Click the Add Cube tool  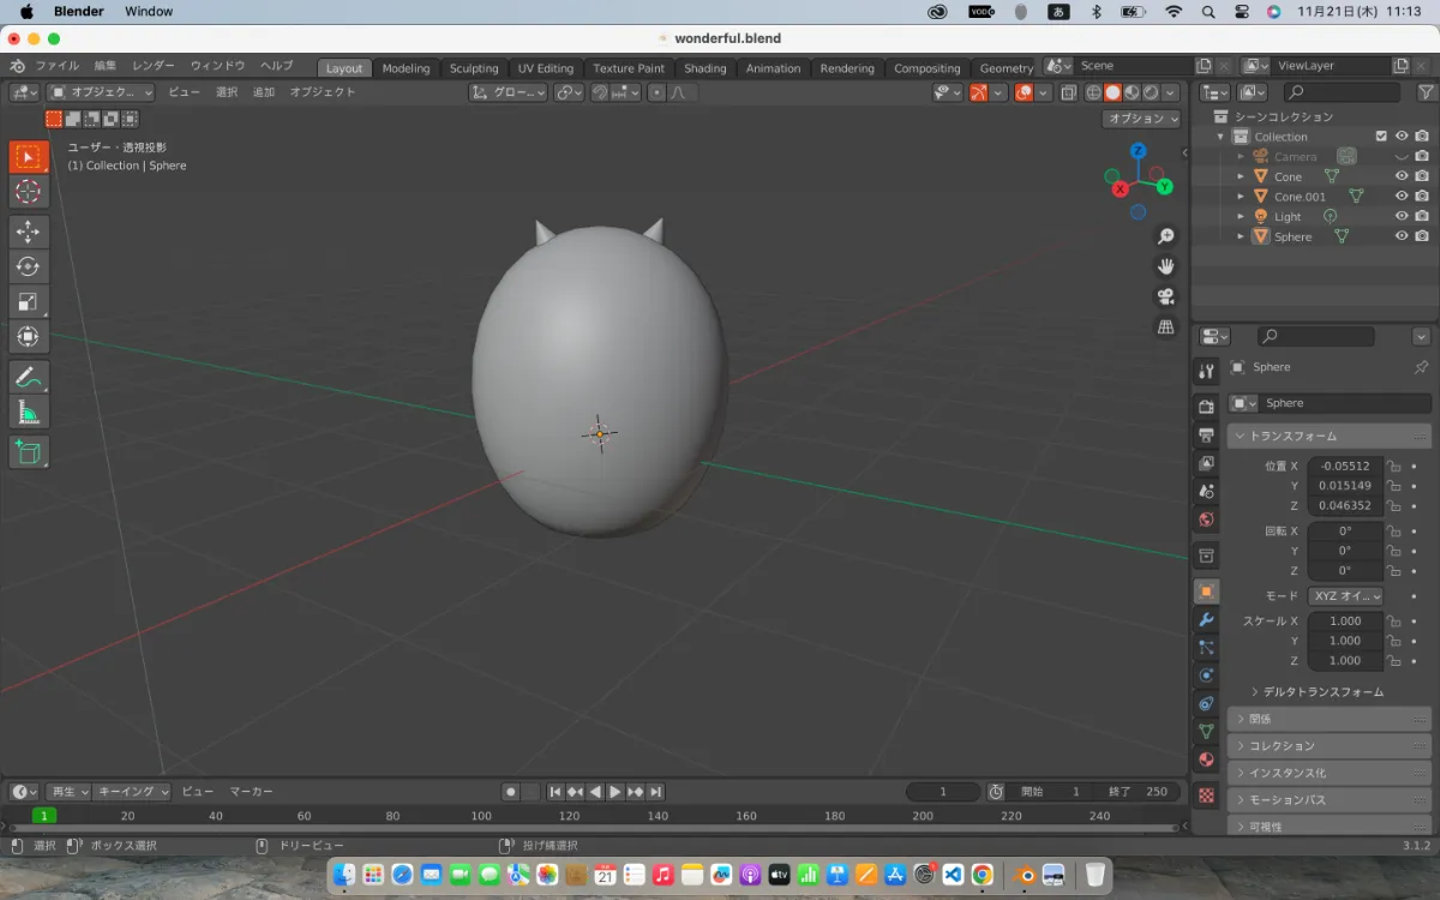28,452
